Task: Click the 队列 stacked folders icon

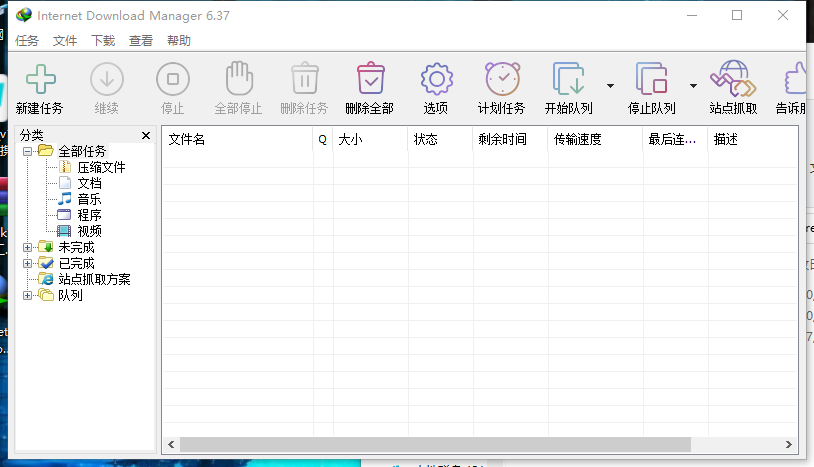Action: [46, 295]
